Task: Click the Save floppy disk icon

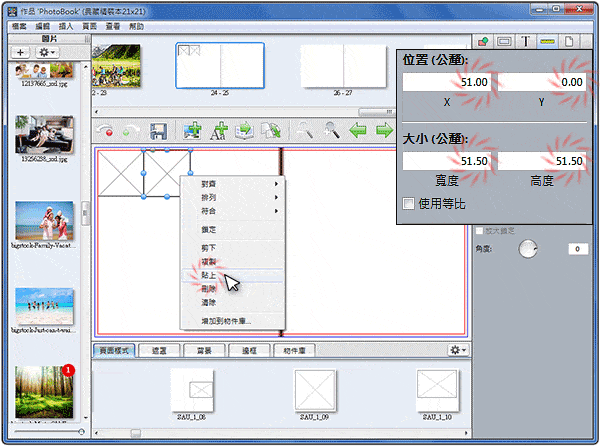Action: [x=158, y=131]
